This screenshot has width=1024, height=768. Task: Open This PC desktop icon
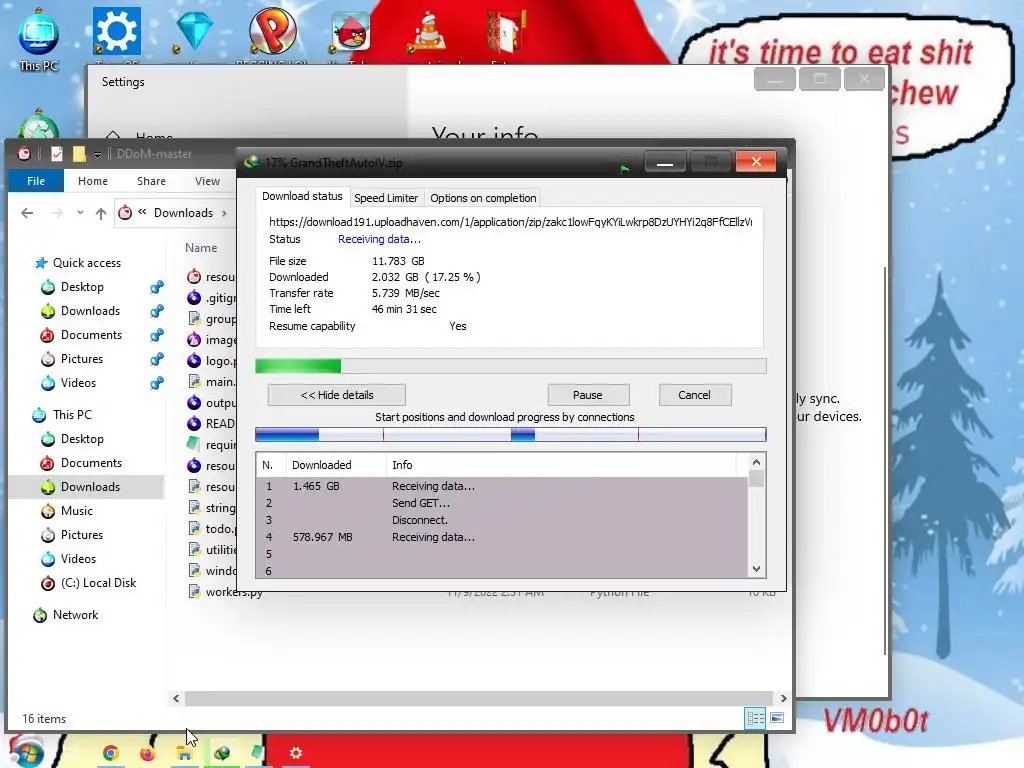coord(39,39)
